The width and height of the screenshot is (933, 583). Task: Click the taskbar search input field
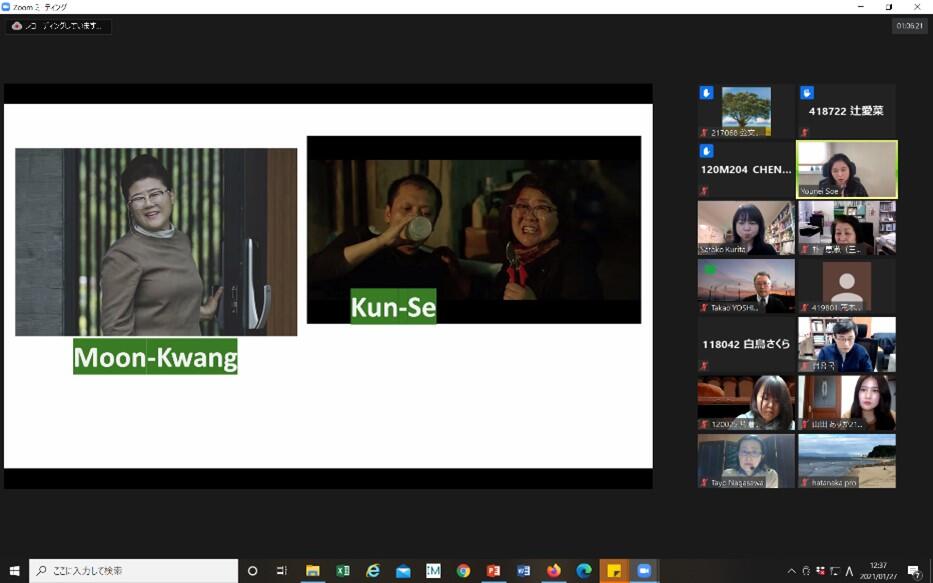[x=133, y=571]
